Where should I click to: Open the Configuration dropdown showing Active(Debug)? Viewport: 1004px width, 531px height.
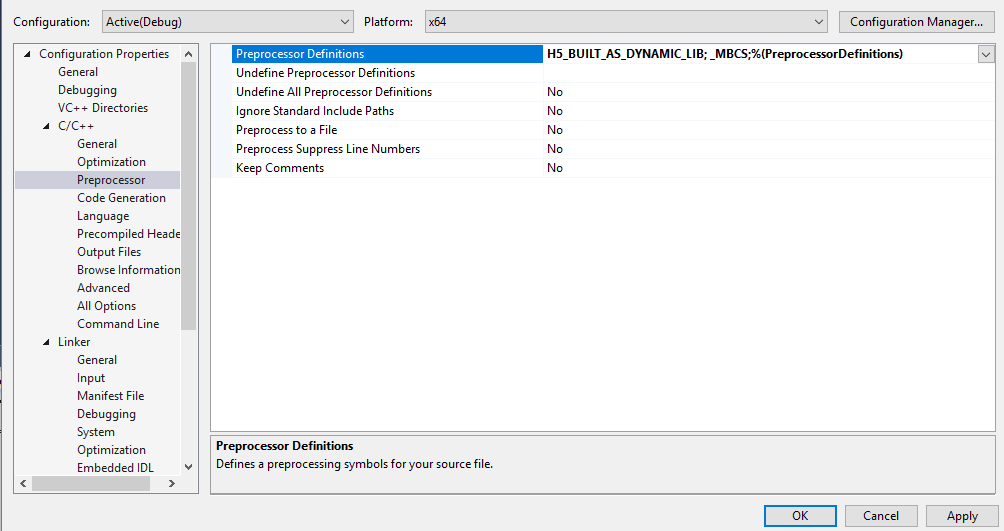tap(227, 22)
